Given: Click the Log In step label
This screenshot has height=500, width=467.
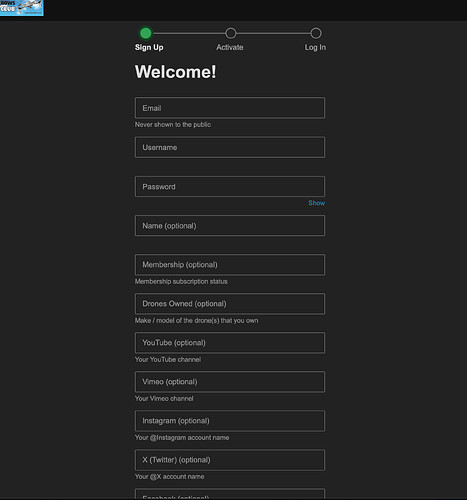Looking at the screenshot, I should point(315,47).
